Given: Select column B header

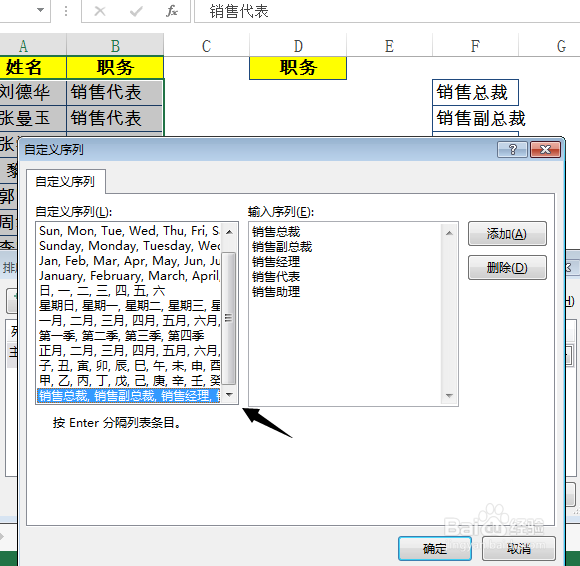Looking at the screenshot, I should 115,46.
